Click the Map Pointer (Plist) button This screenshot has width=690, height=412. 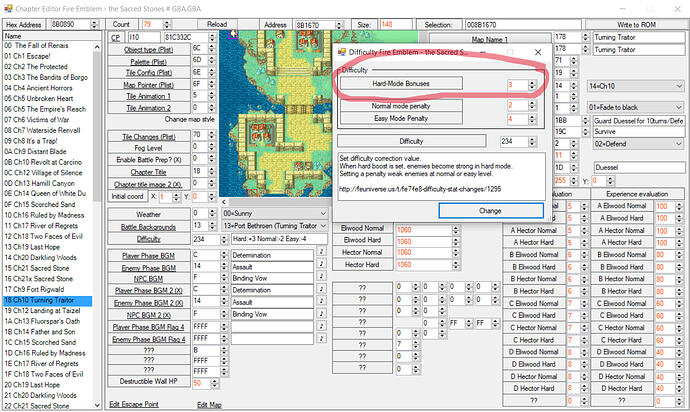coord(149,85)
